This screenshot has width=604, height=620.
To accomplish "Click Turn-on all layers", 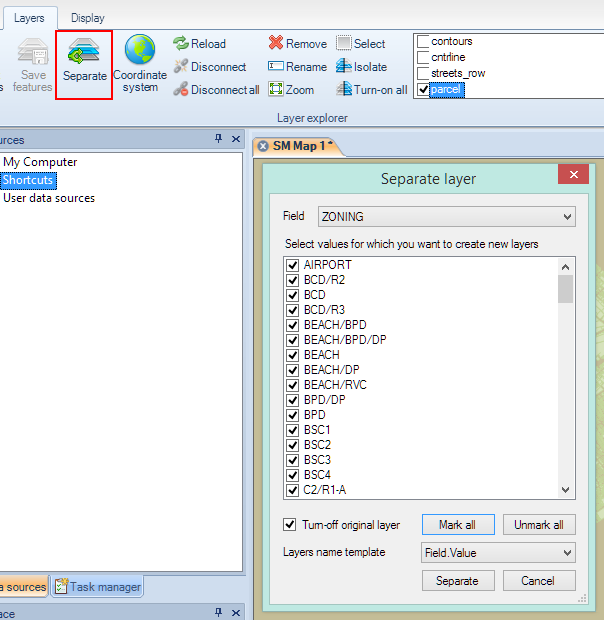I will point(344,90).
